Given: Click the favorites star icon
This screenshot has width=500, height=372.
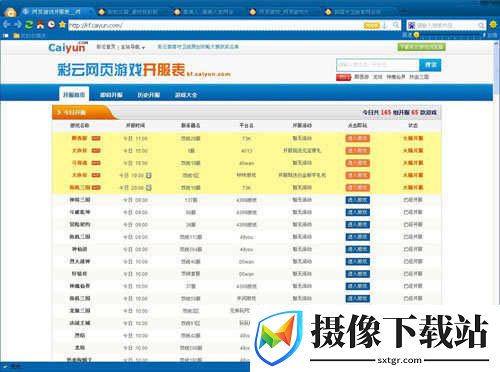Looking at the screenshot, I should coord(62,24).
